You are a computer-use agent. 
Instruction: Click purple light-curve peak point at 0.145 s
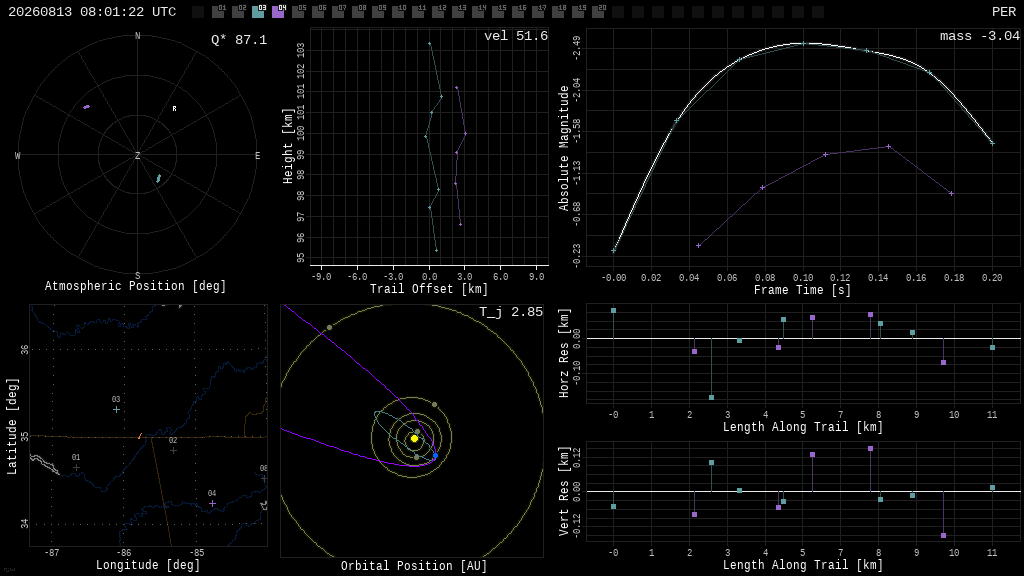(888, 146)
